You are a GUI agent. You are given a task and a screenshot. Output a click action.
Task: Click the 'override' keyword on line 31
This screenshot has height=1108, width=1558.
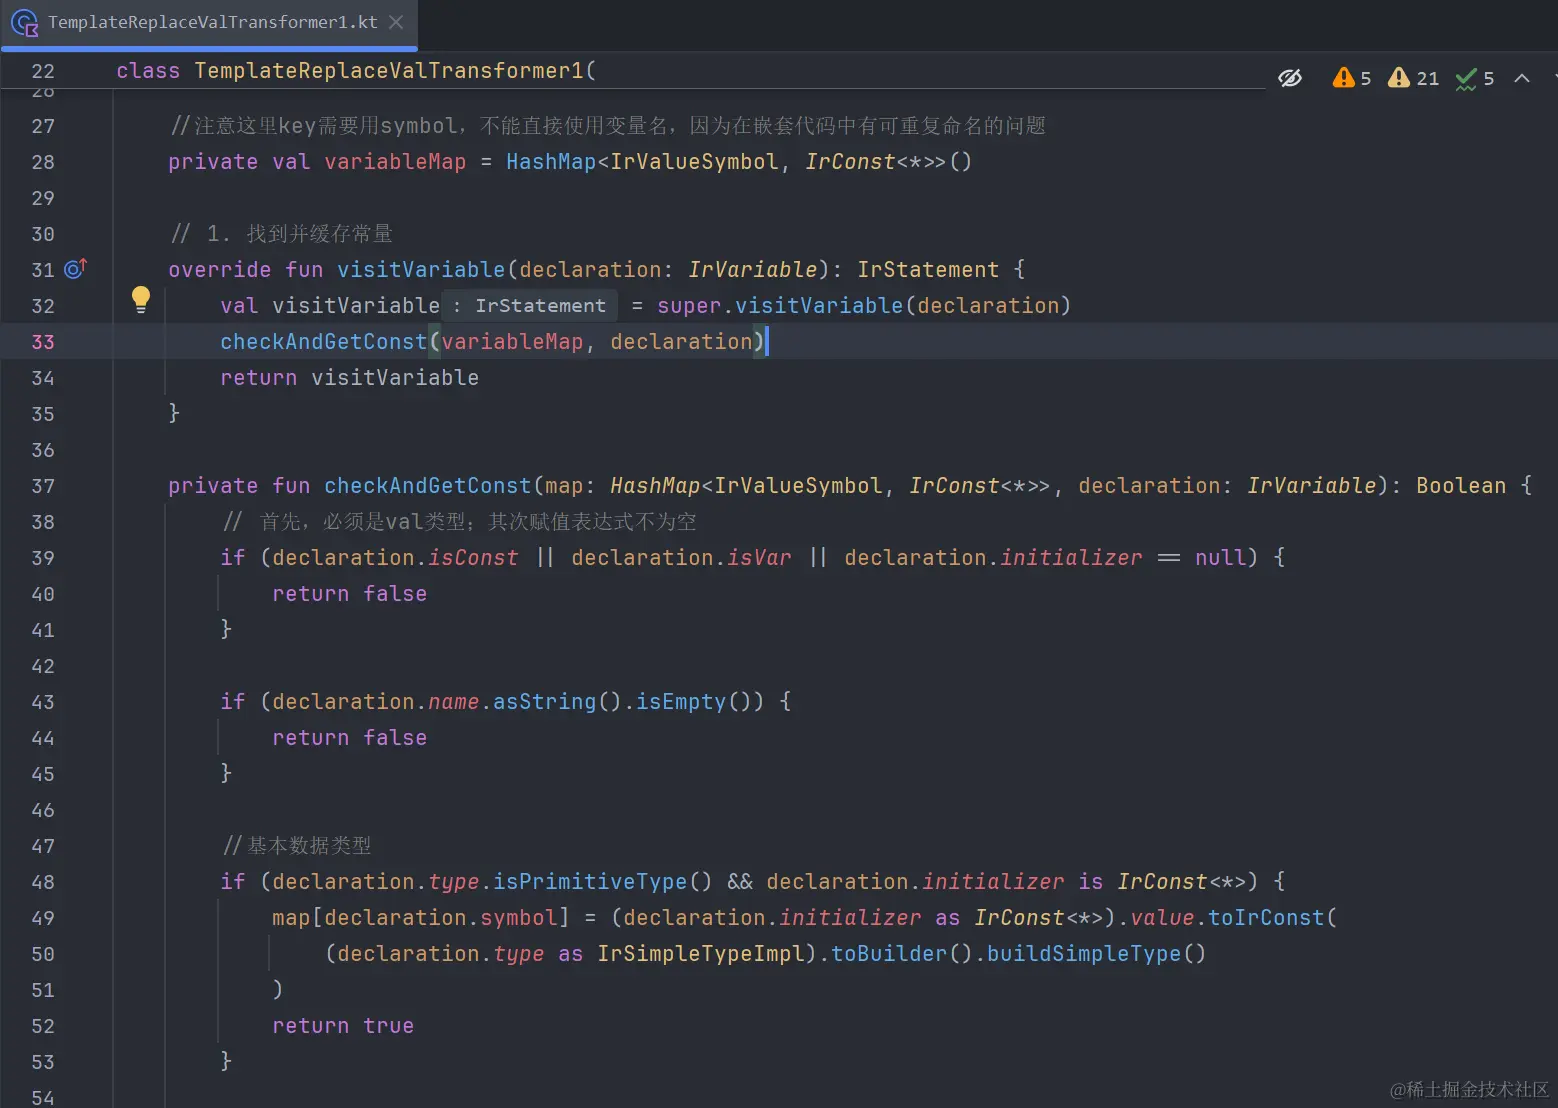click(219, 270)
